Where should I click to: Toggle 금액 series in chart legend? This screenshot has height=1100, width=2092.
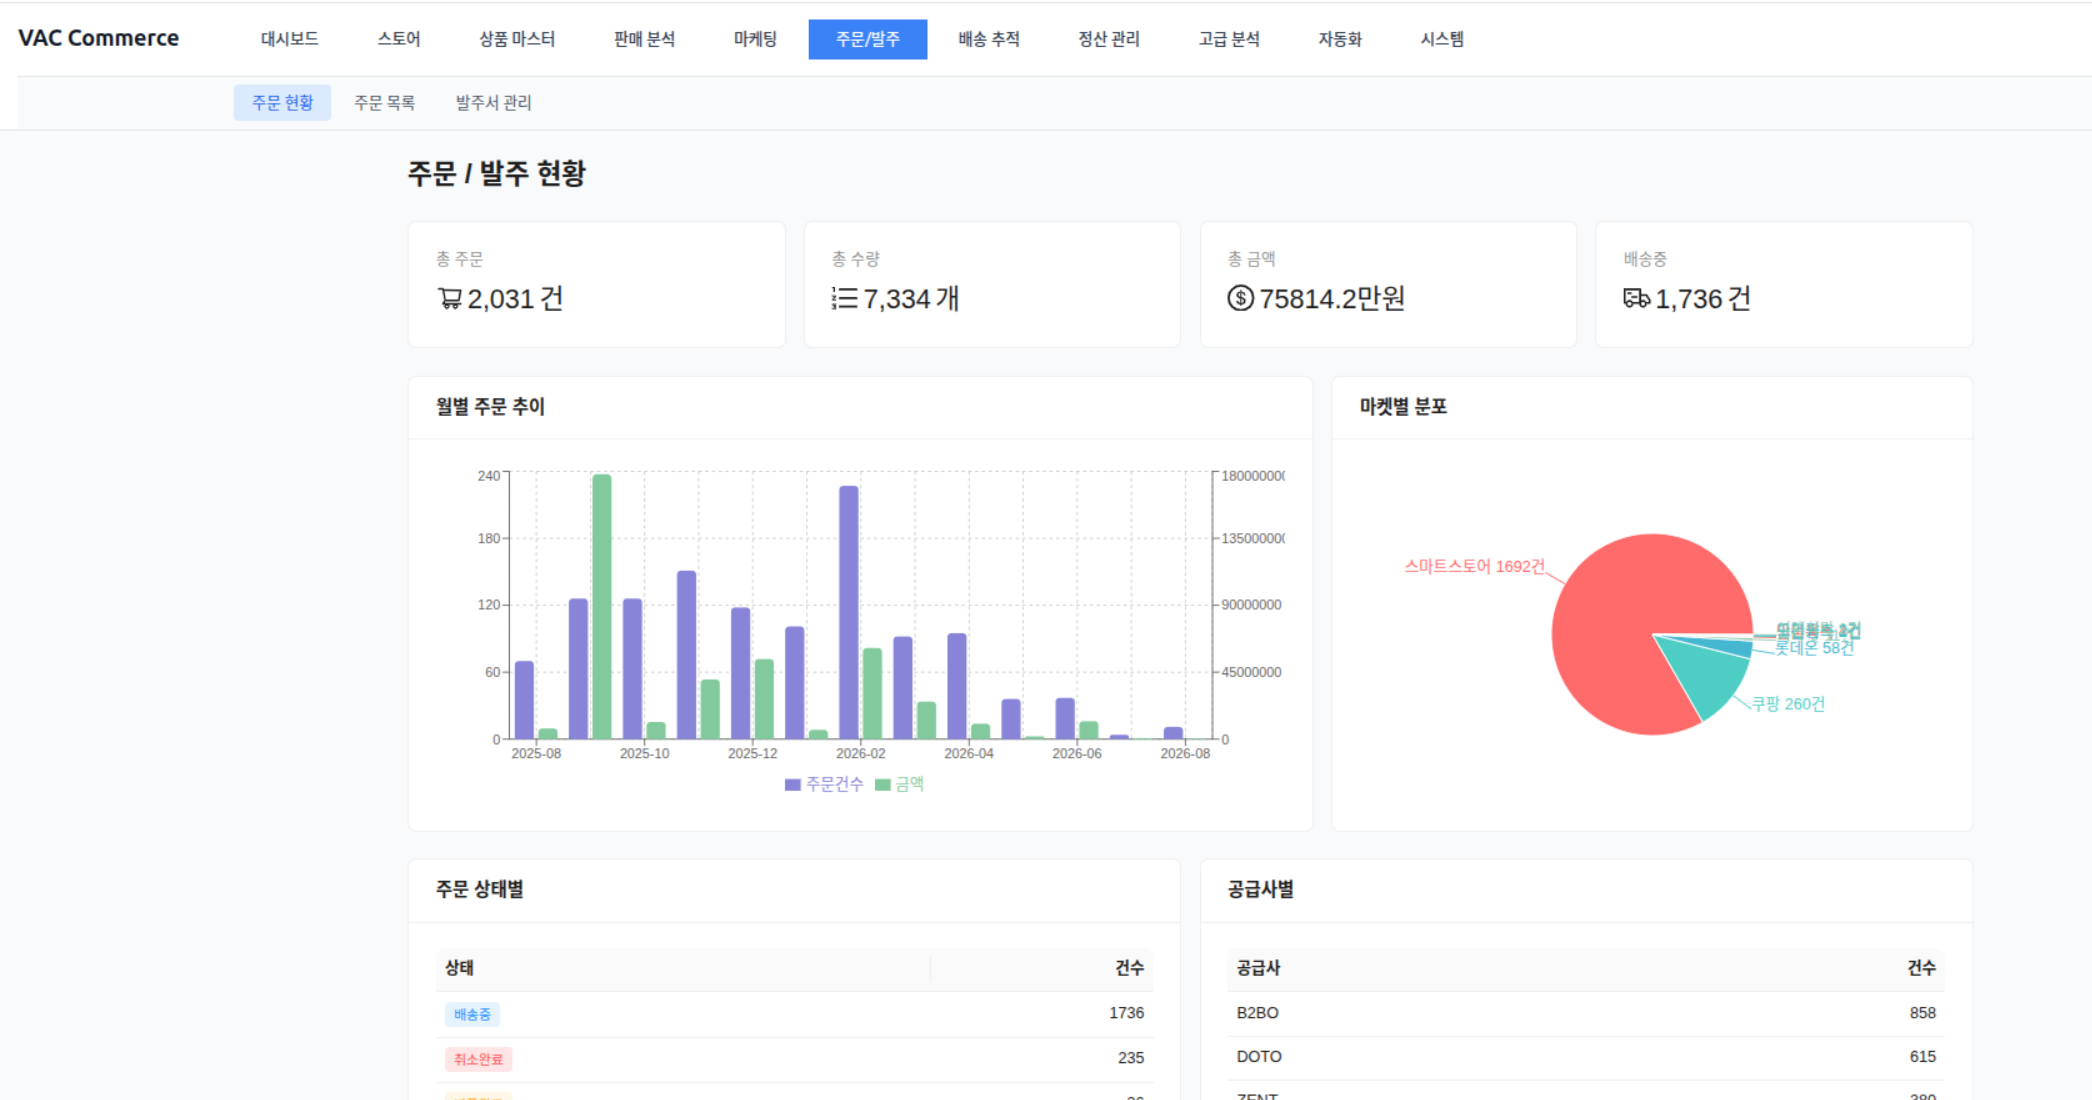(x=899, y=785)
